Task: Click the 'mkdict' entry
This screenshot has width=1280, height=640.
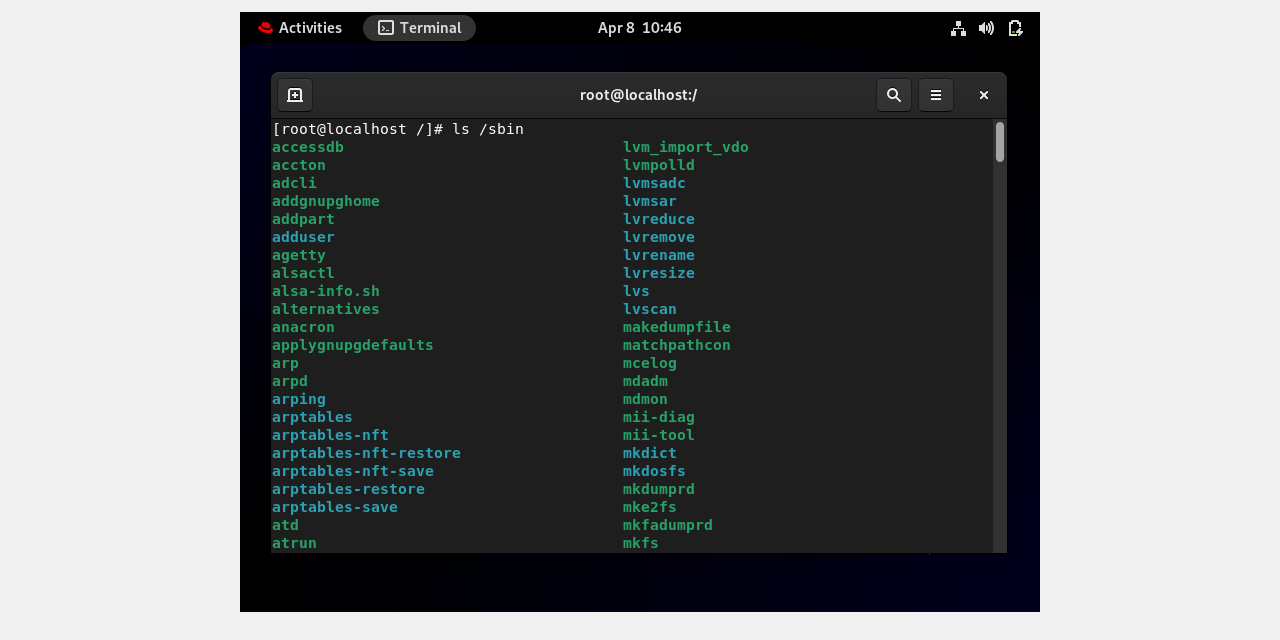Action: [x=650, y=453]
